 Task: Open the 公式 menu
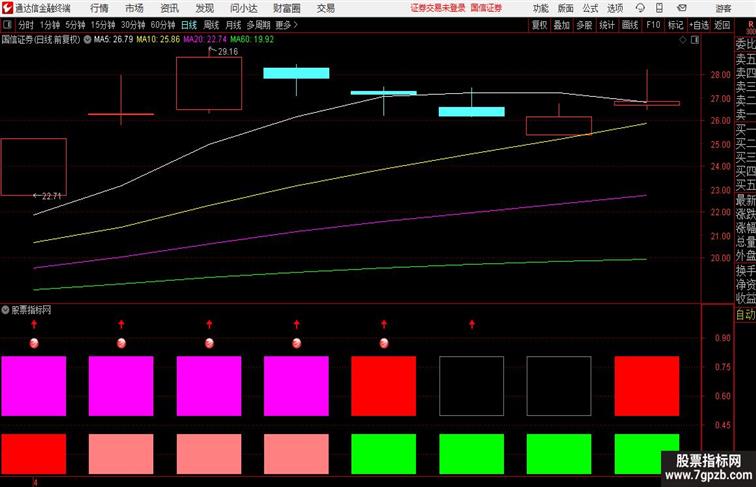click(590, 8)
